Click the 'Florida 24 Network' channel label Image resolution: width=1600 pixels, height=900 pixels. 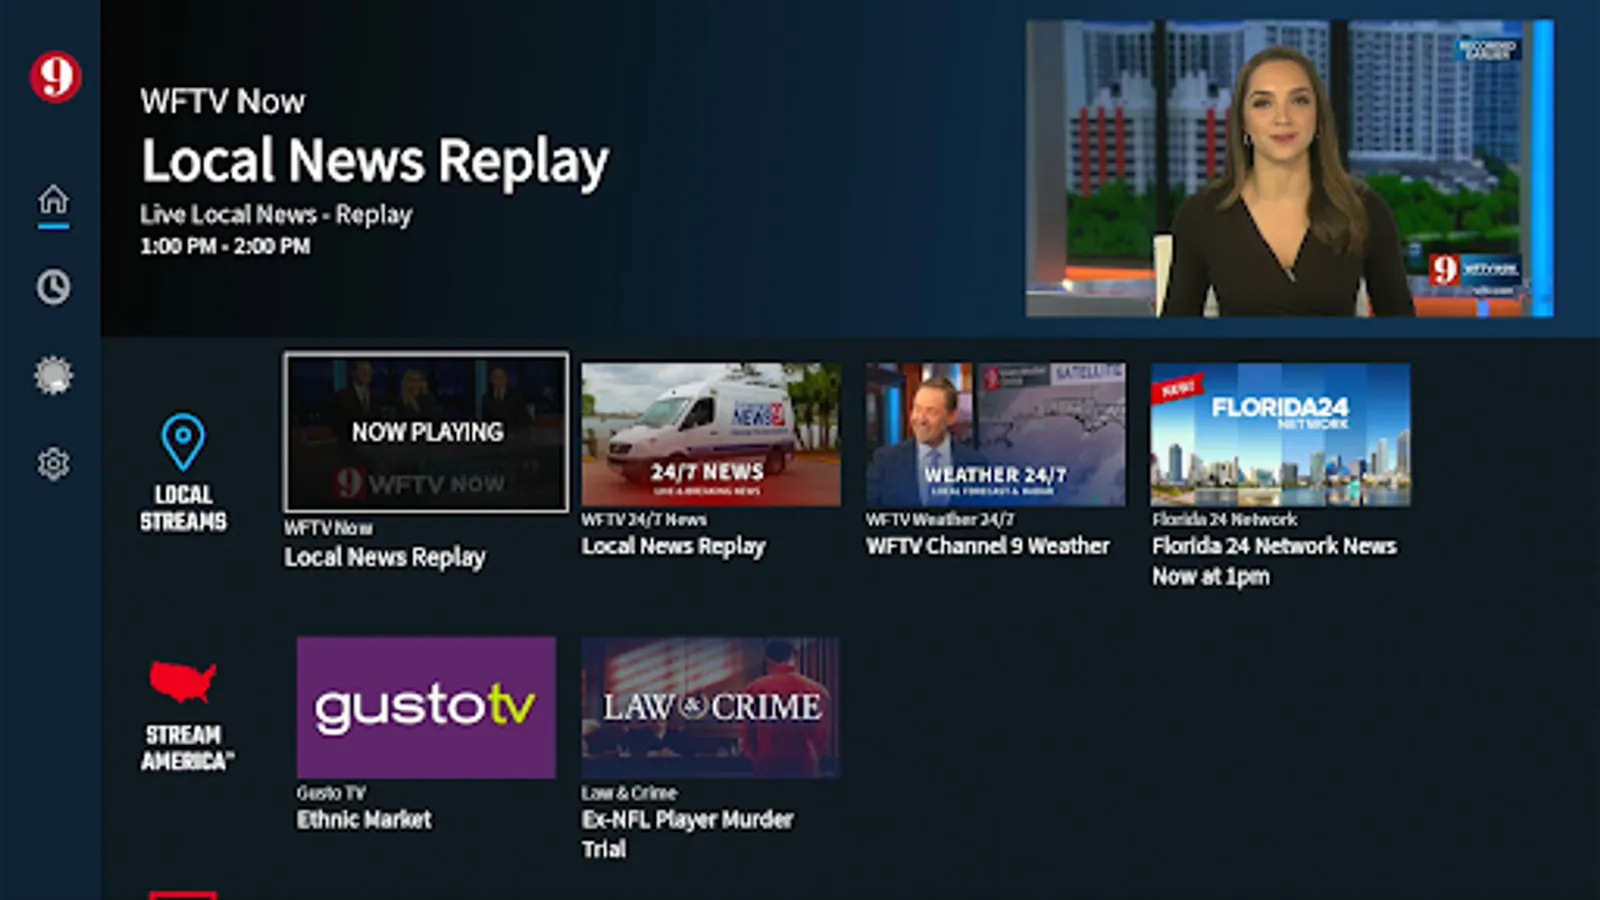(x=1224, y=520)
